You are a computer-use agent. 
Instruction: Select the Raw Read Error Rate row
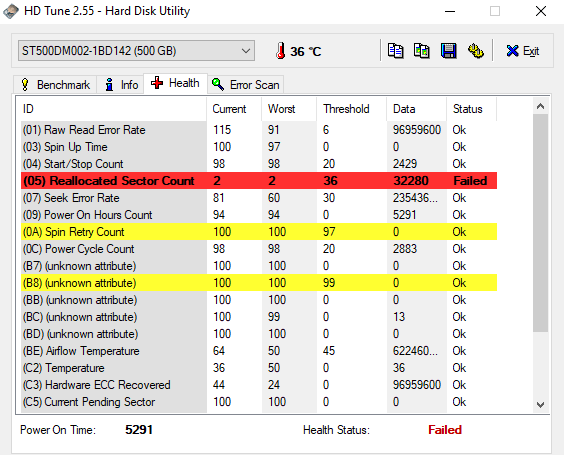click(x=259, y=129)
